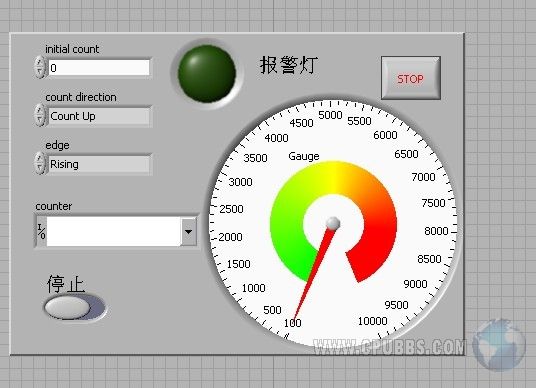
Task: Decrement the initial count stepper
Action: (40, 72)
